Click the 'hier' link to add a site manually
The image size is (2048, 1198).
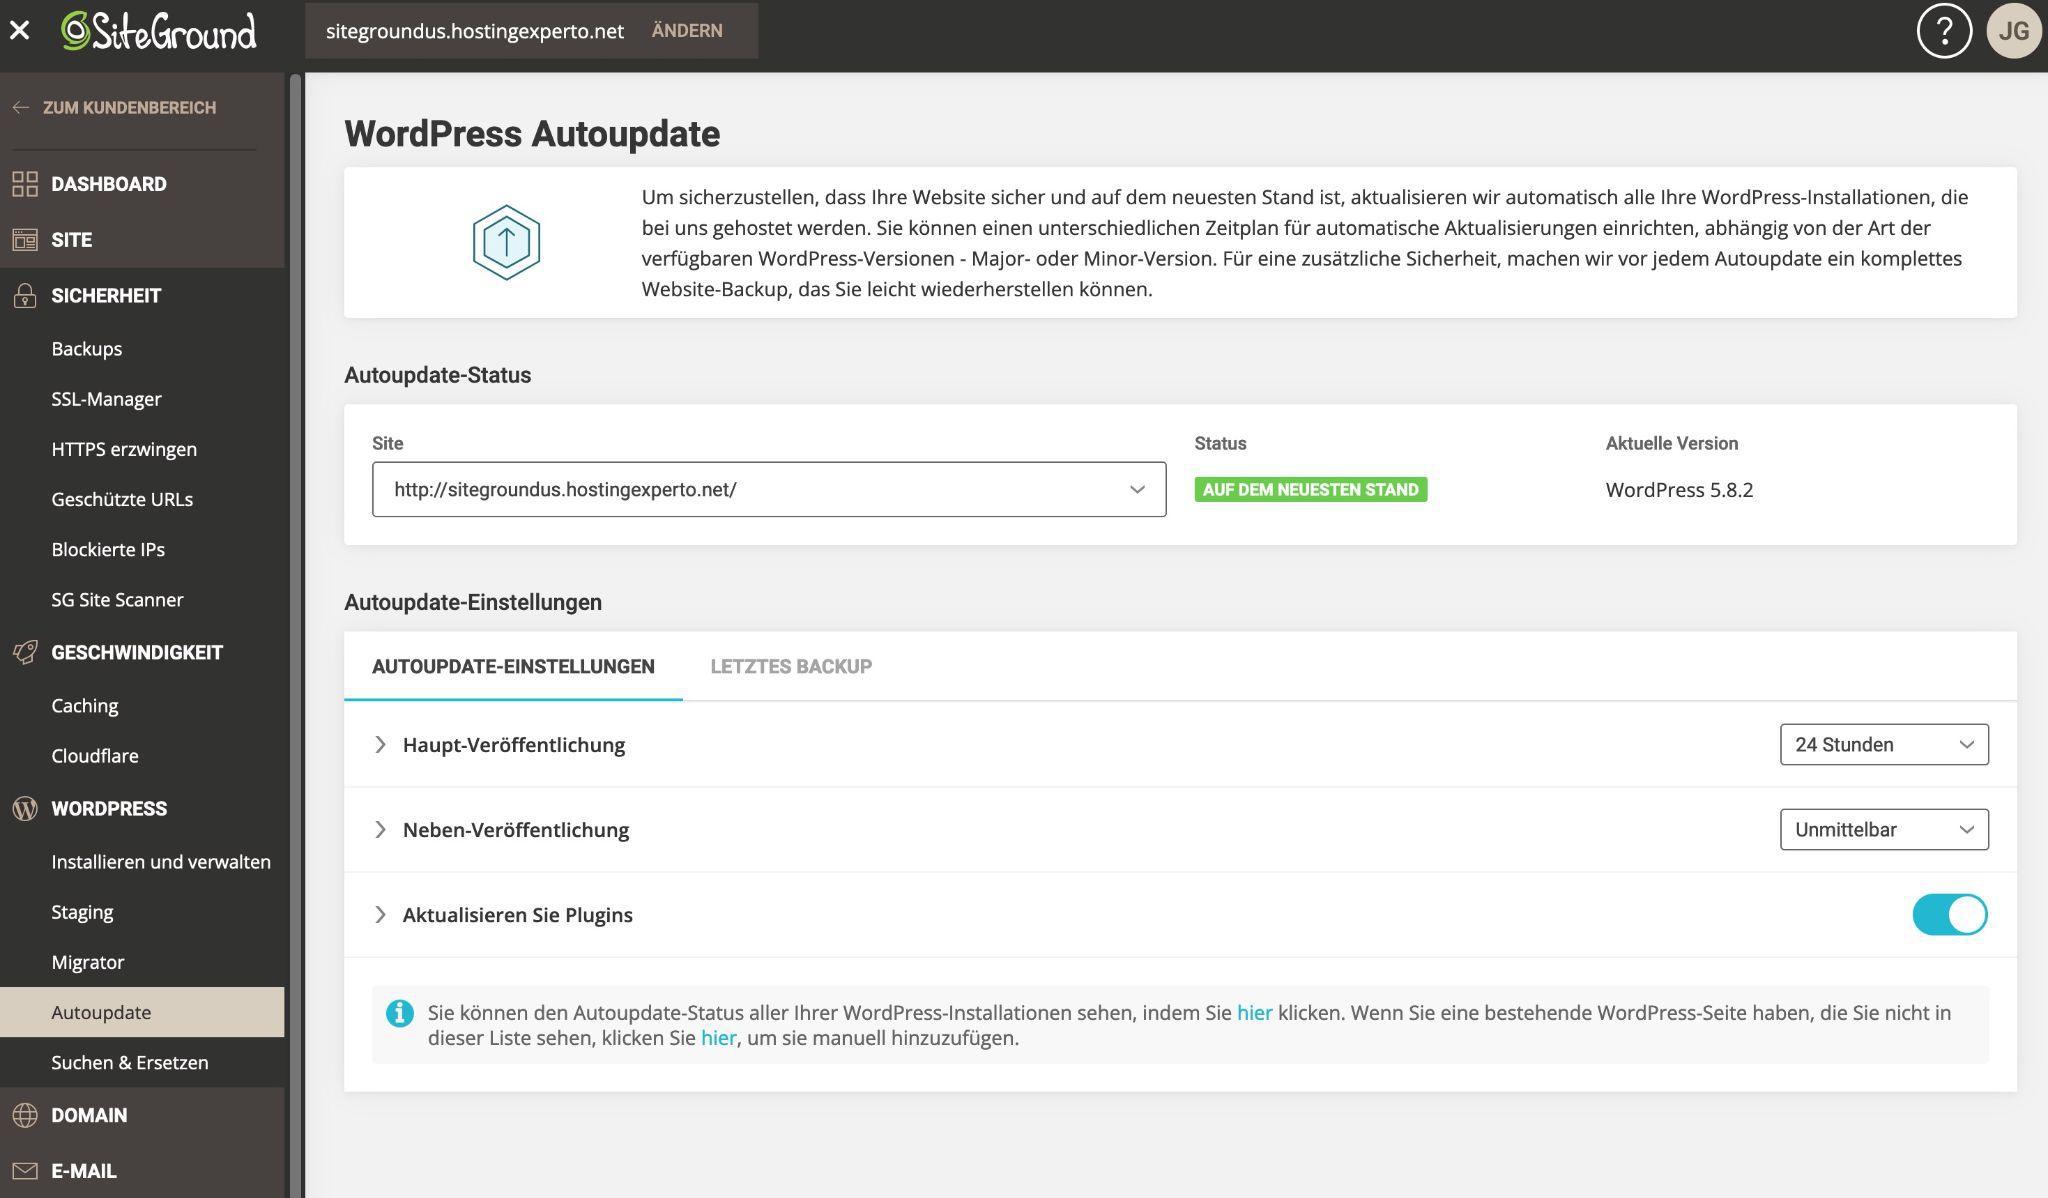click(x=718, y=1038)
